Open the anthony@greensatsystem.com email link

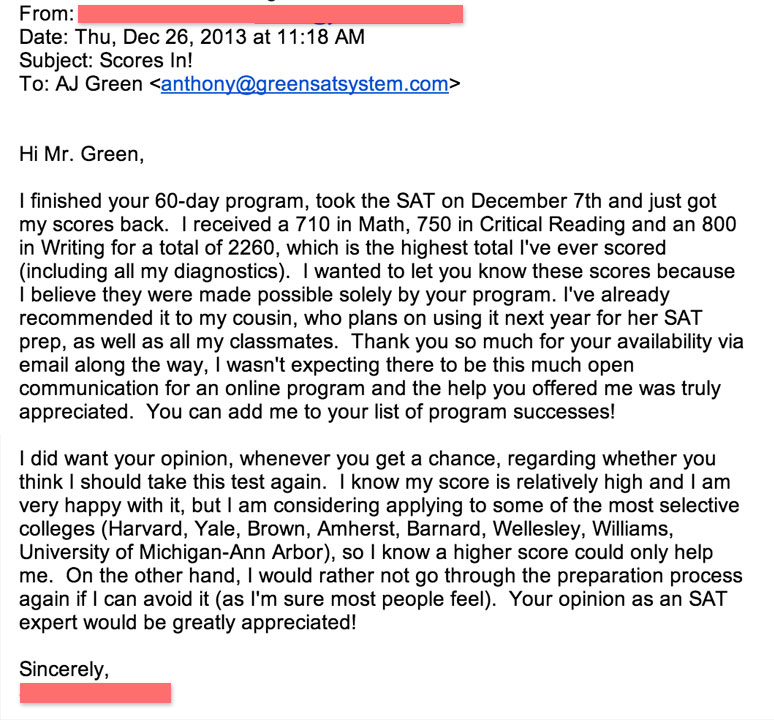[305, 84]
